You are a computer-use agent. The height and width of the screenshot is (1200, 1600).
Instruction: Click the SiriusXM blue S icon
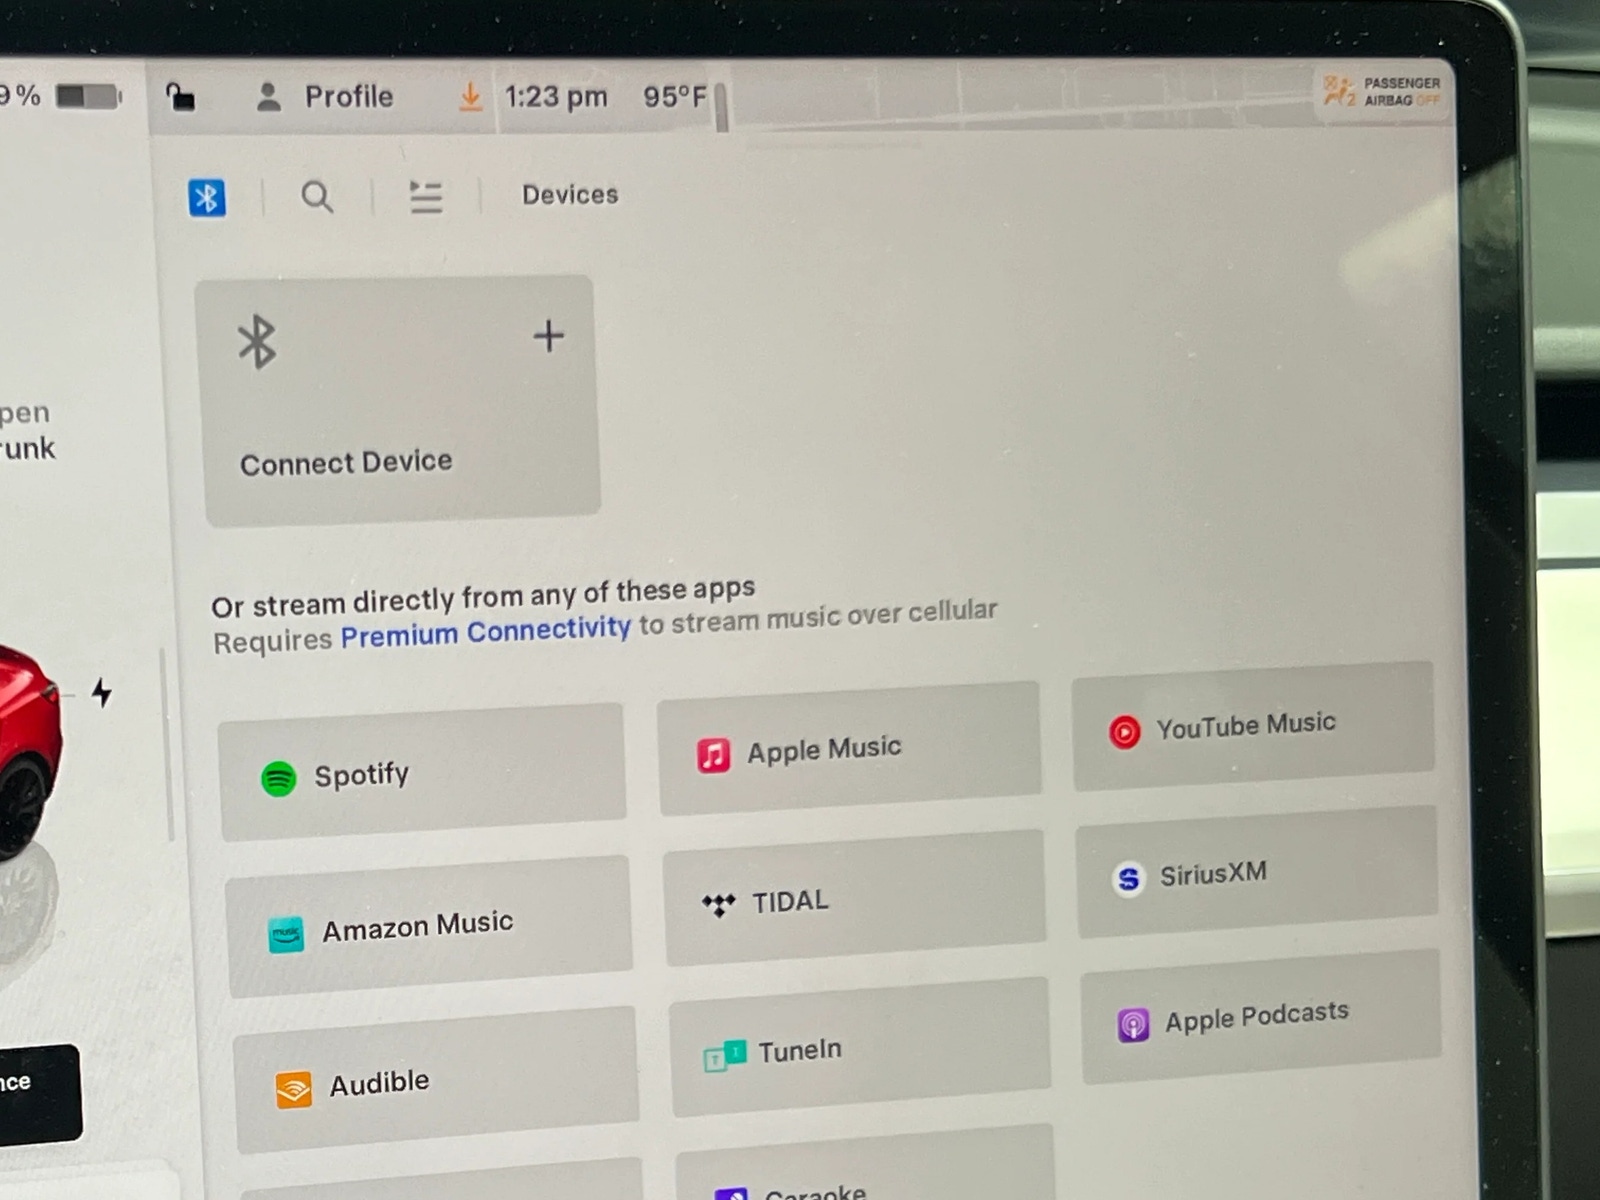(x=1129, y=879)
